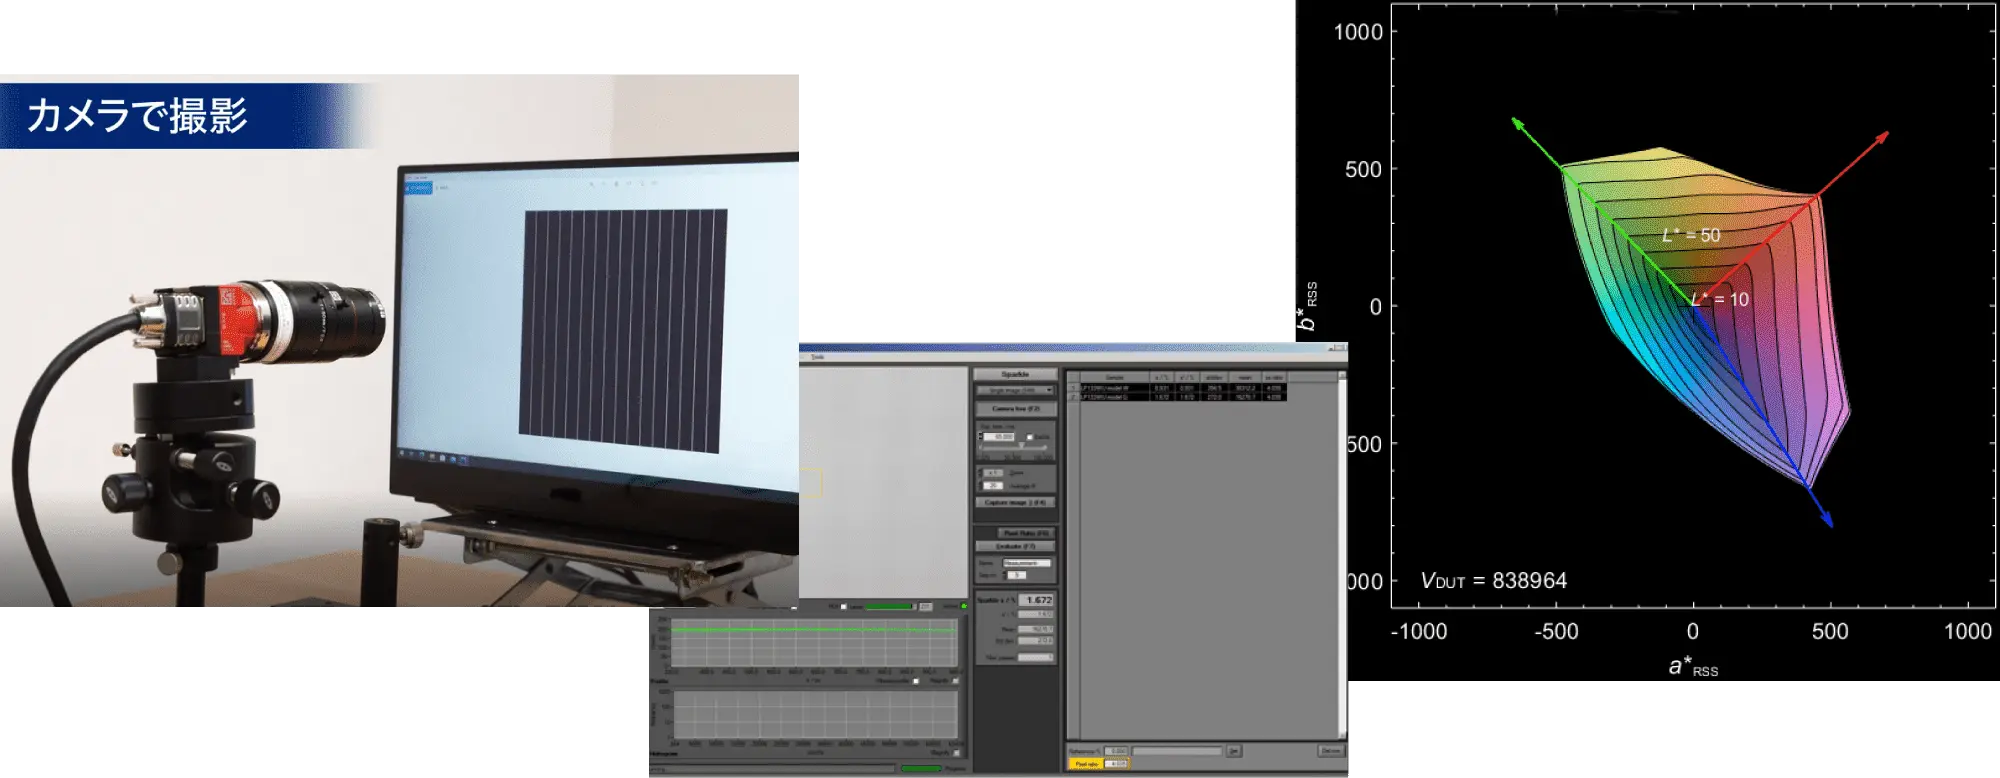The height and width of the screenshot is (778, 2000).
Task: Click the Sparkle button at panel top
Action: [1015, 374]
